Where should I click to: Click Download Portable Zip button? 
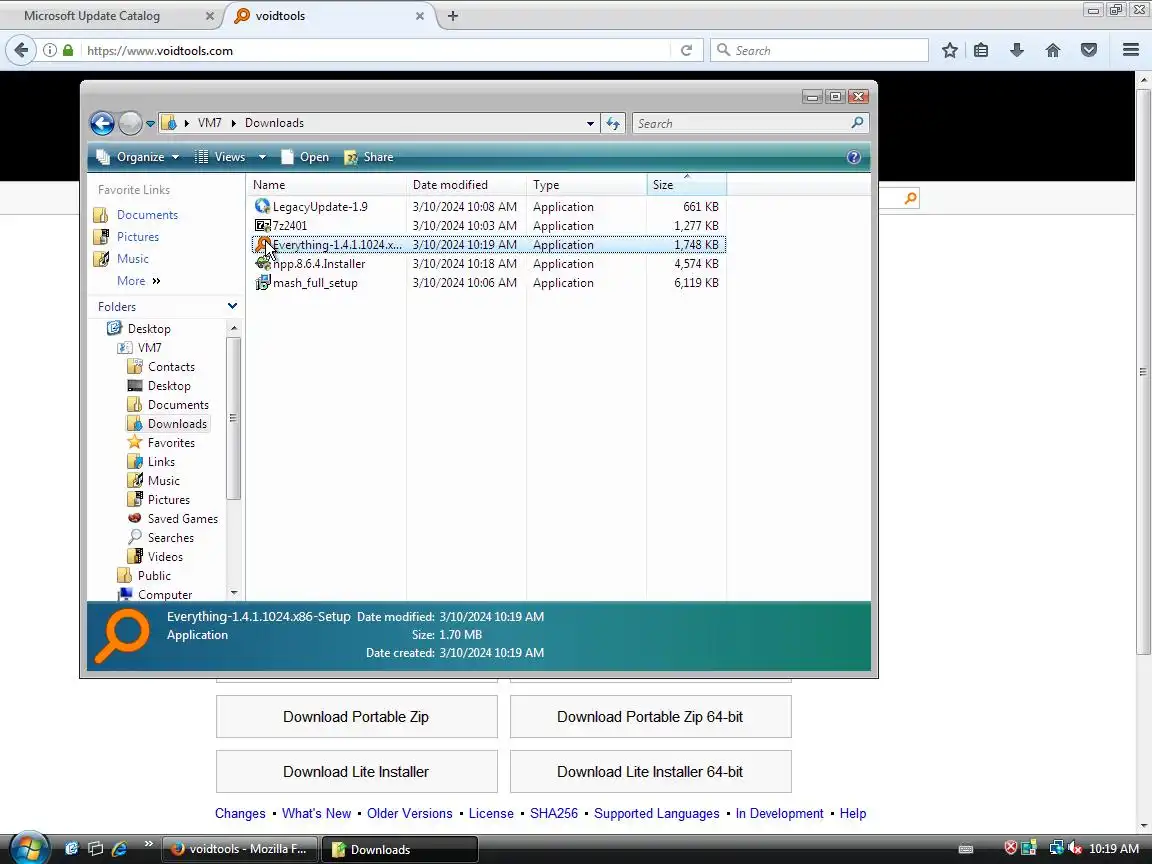pyautogui.click(x=356, y=716)
